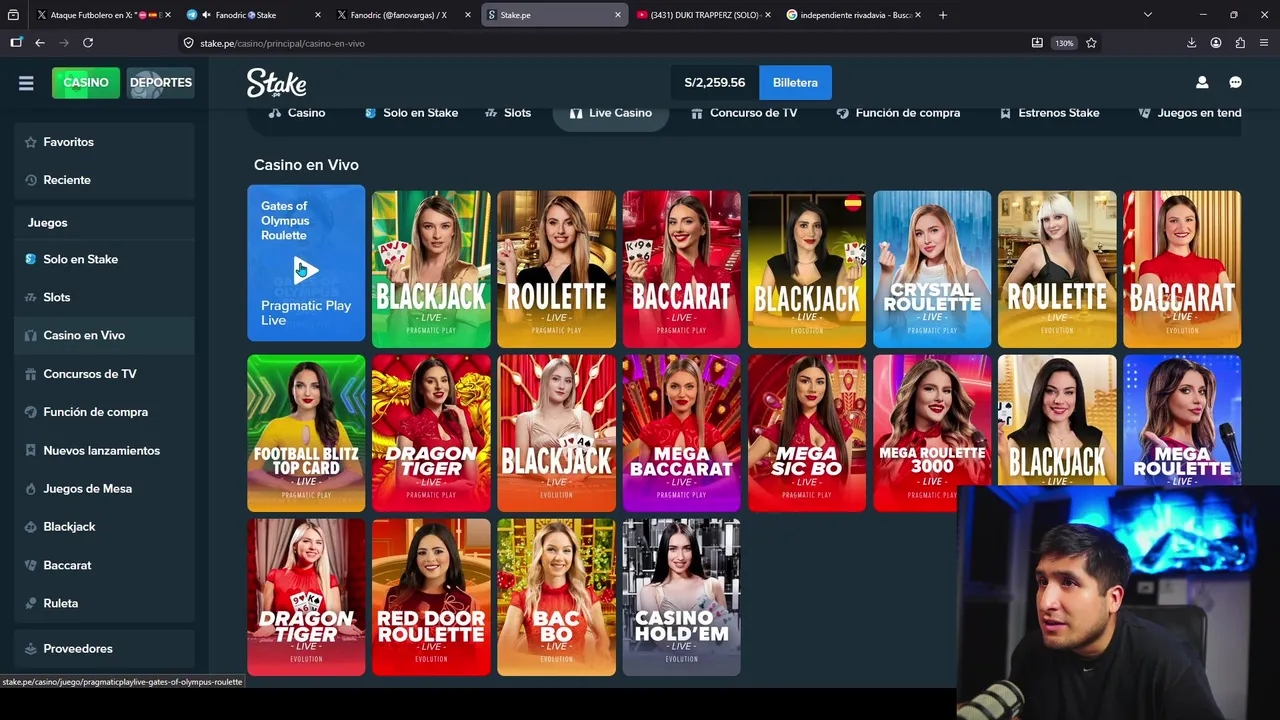The image size is (1280, 720).
Task: Click the site security shield icon
Action: click(x=188, y=43)
